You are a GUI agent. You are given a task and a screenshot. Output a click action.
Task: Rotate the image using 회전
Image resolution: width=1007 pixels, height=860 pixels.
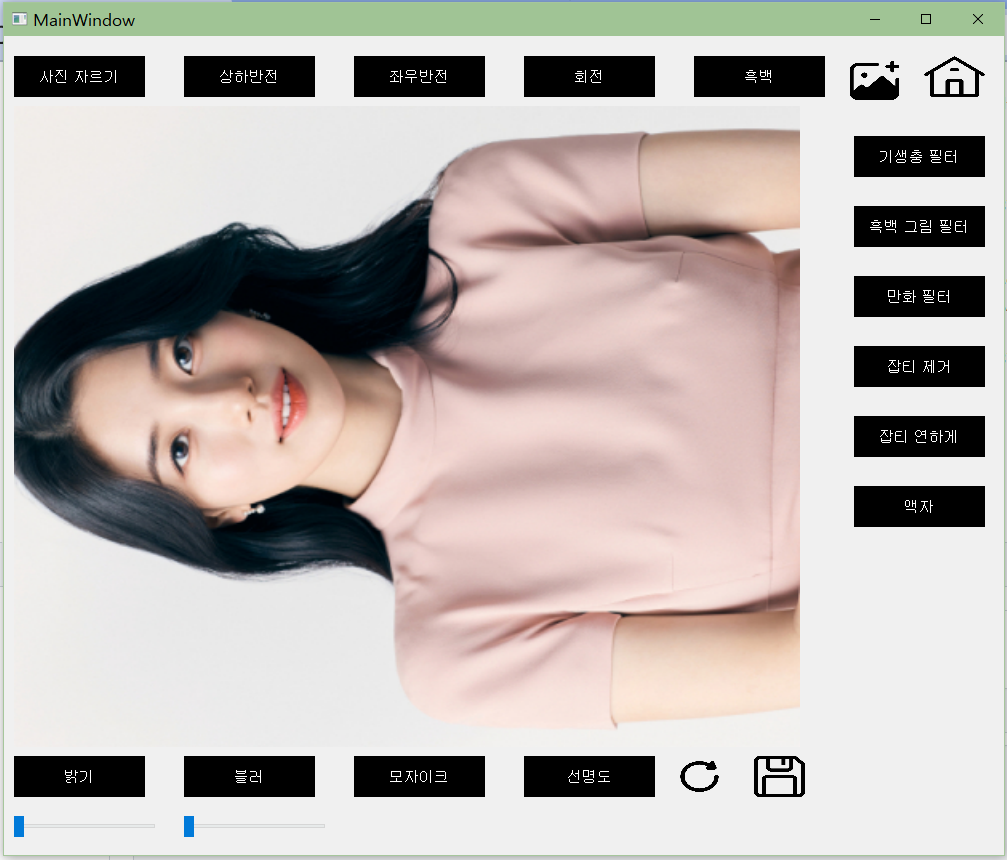pyautogui.click(x=589, y=76)
